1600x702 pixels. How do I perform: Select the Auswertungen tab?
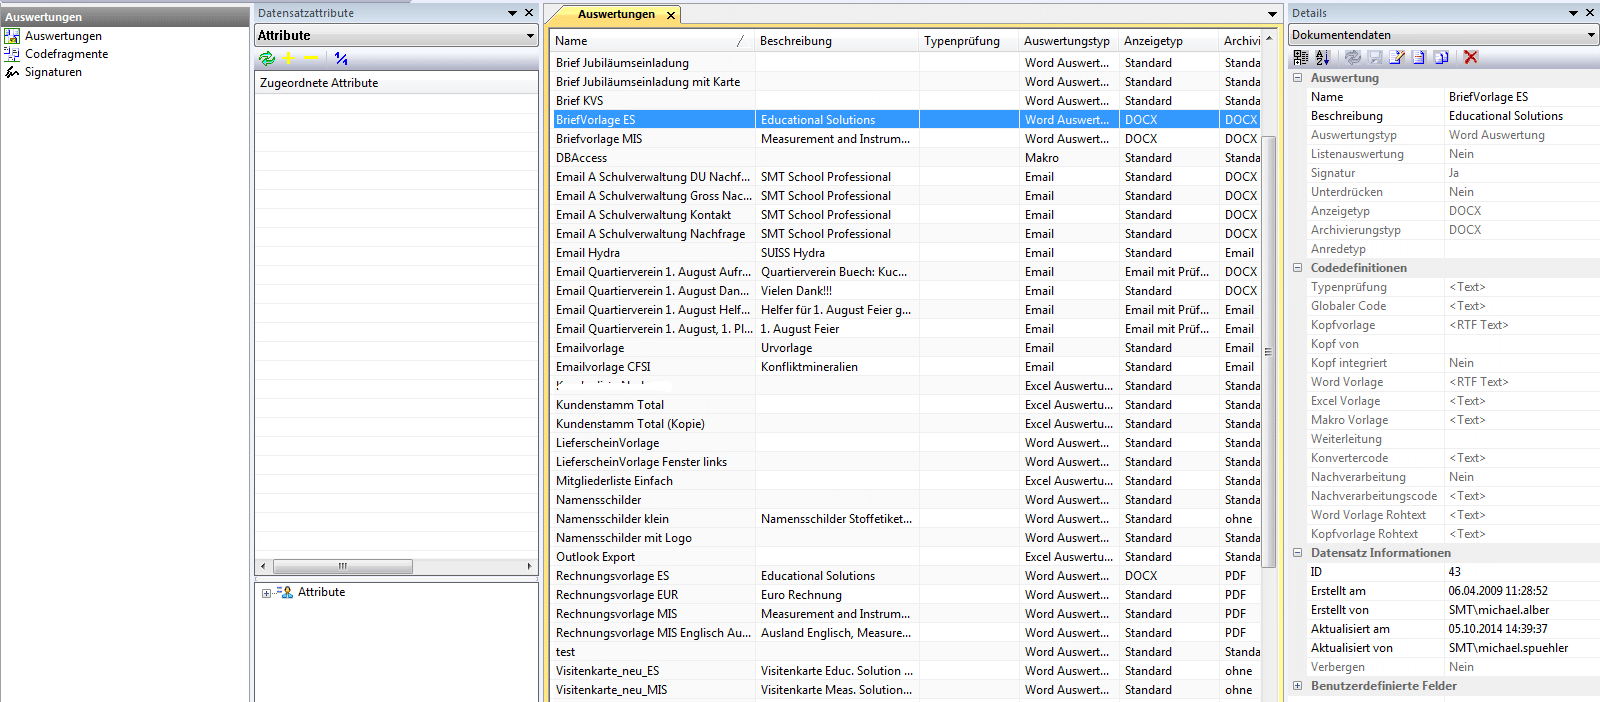click(x=616, y=14)
